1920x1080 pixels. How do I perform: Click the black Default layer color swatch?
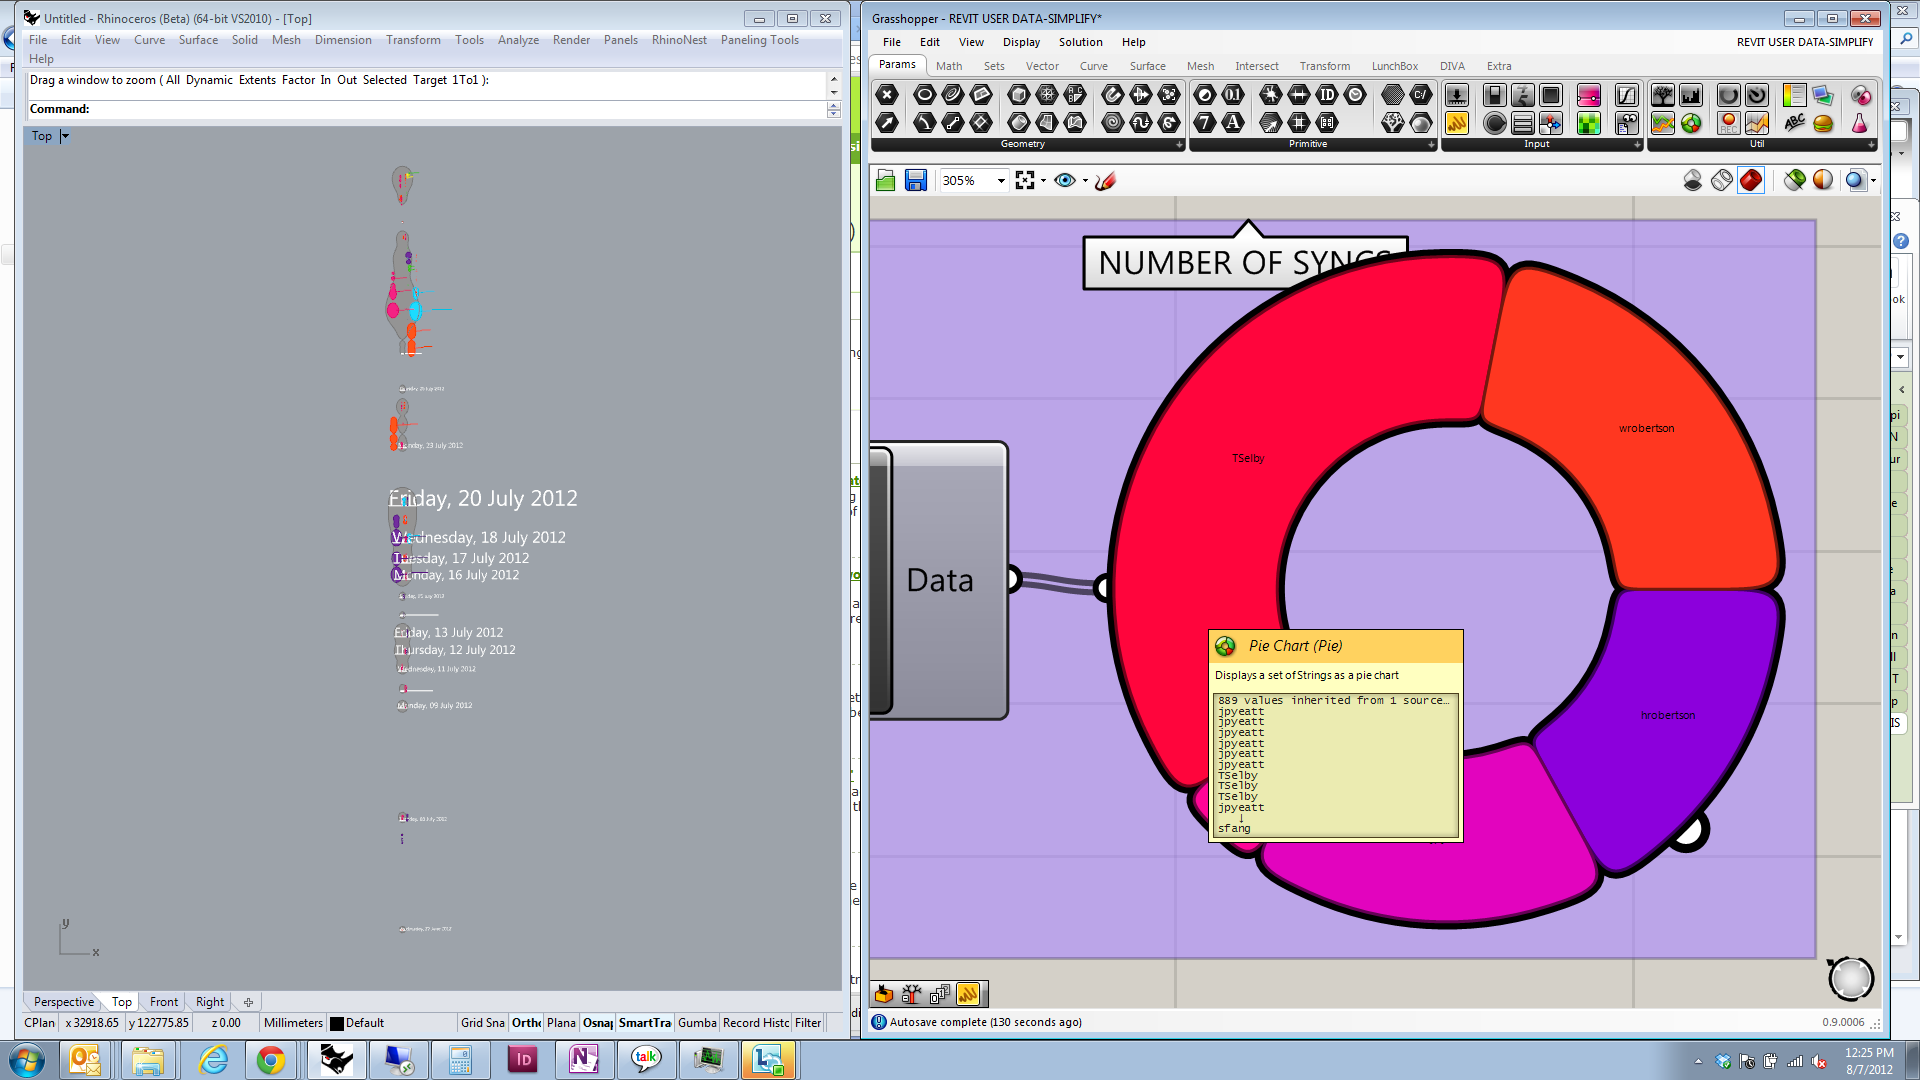point(337,1023)
